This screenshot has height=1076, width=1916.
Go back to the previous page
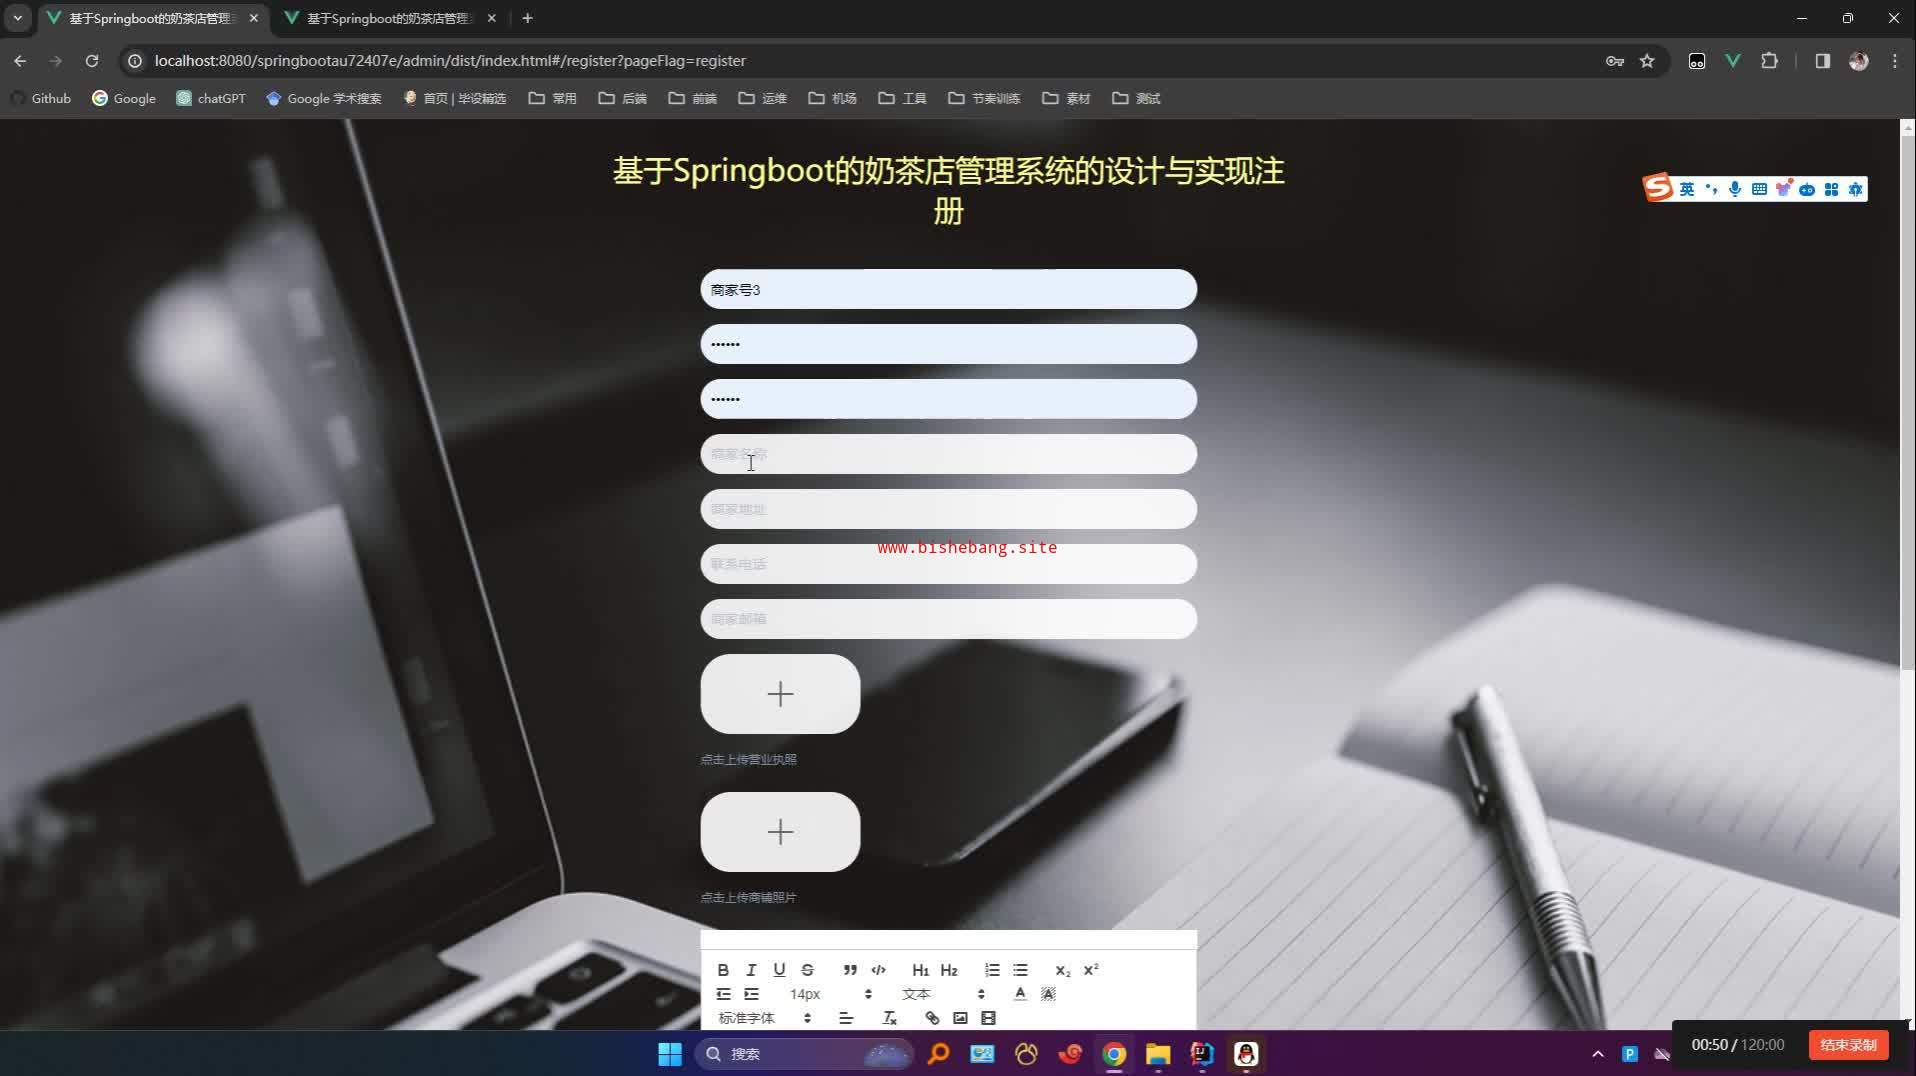20,61
